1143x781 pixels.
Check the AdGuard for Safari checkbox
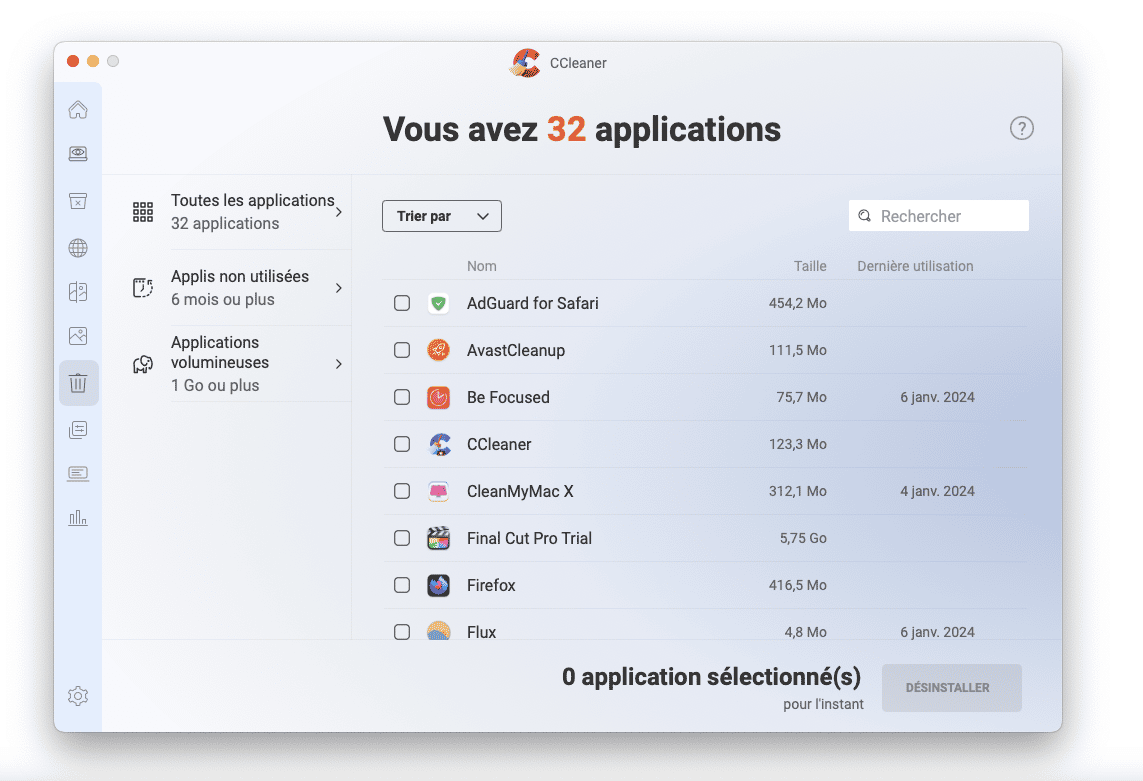point(402,303)
